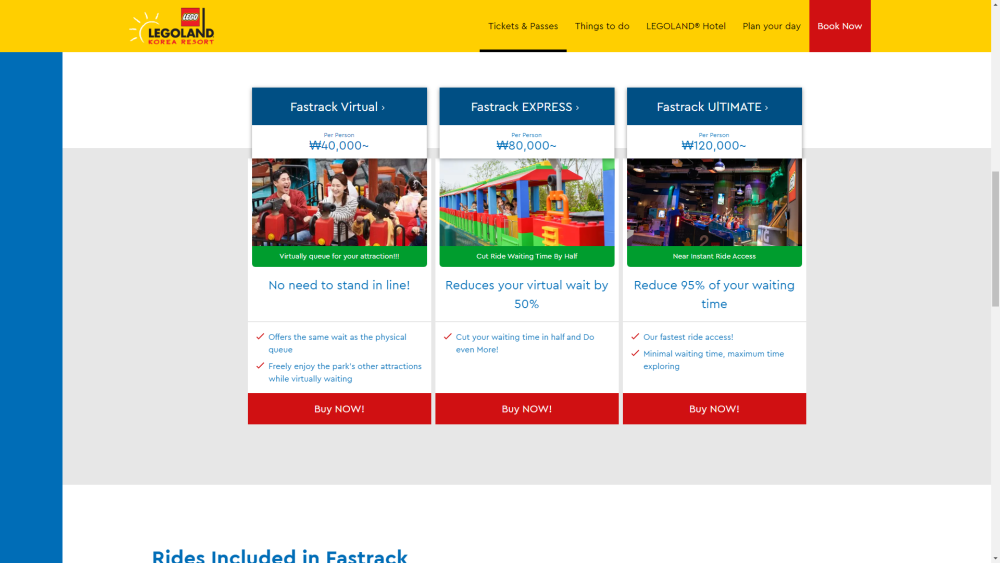Image resolution: width=1000 pixels, height=563 pixels.
Task: Click the 'No need to stand in line!' heading
Action: point(339,285)
